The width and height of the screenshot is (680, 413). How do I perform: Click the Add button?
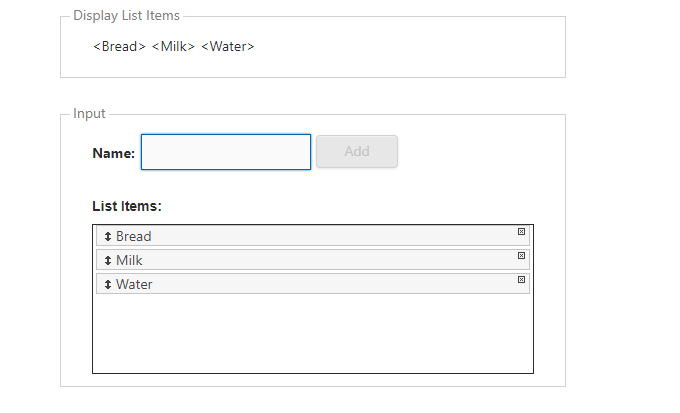(357, 151)
